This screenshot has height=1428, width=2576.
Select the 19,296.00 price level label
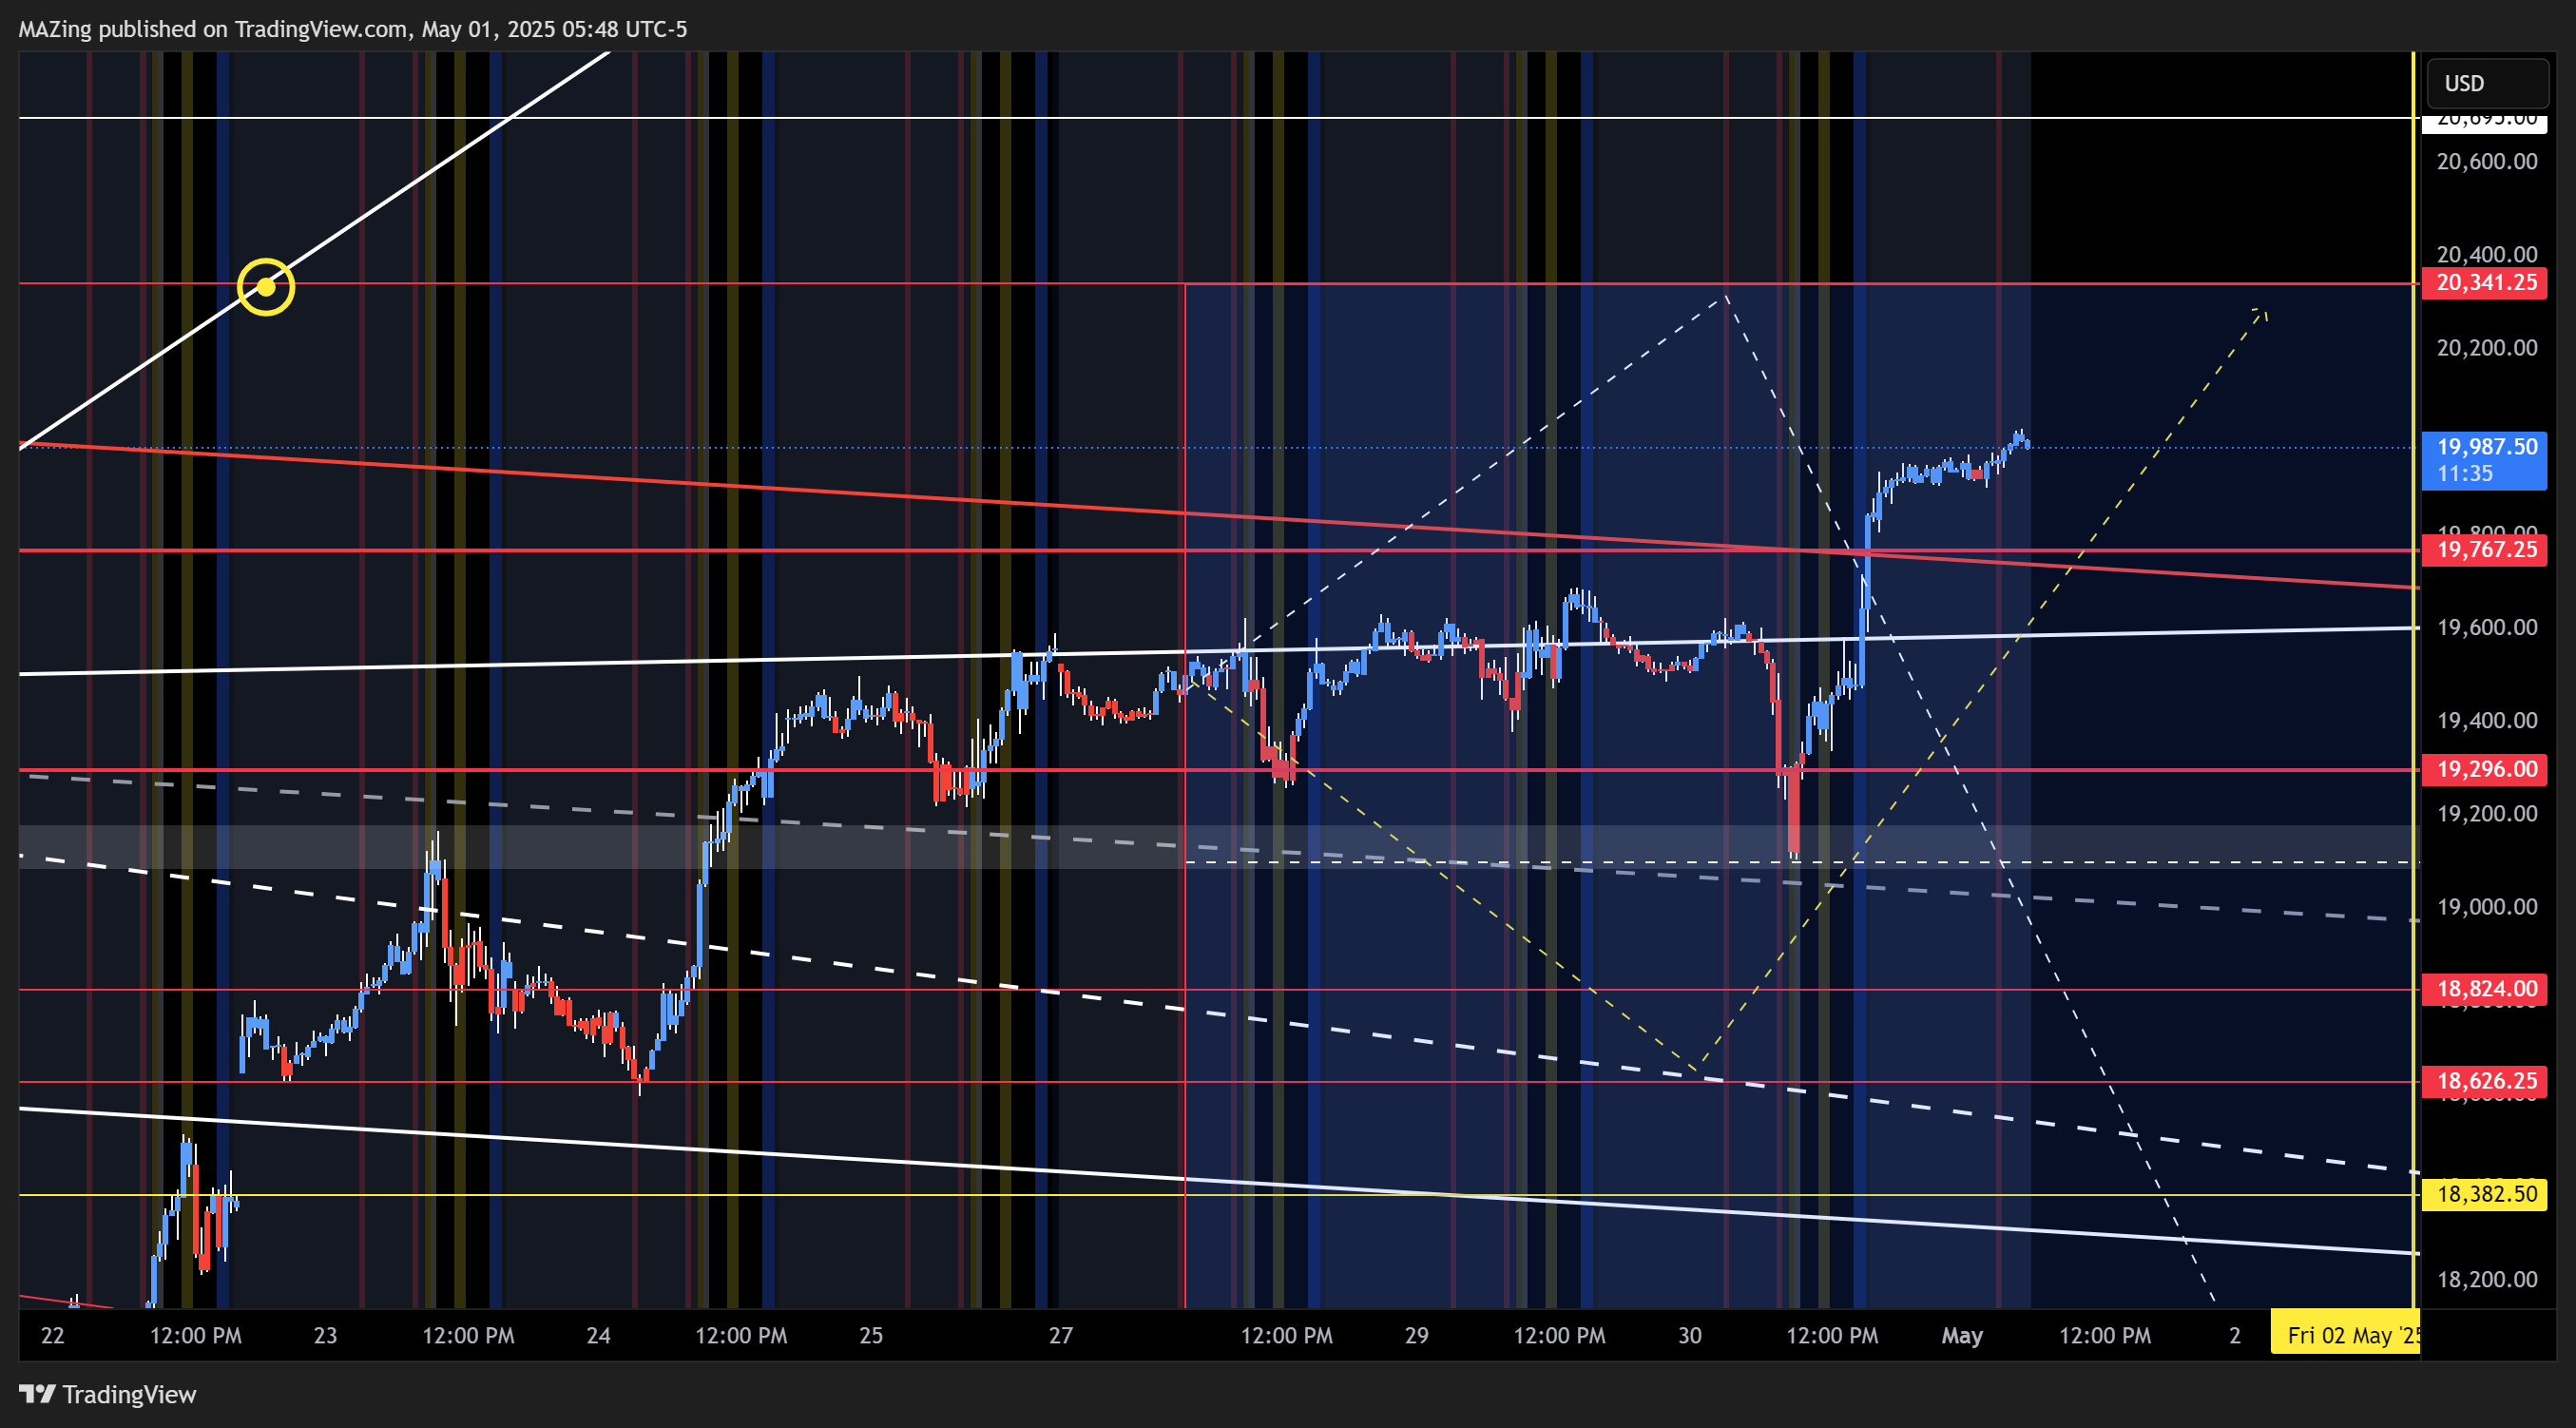2485,769
